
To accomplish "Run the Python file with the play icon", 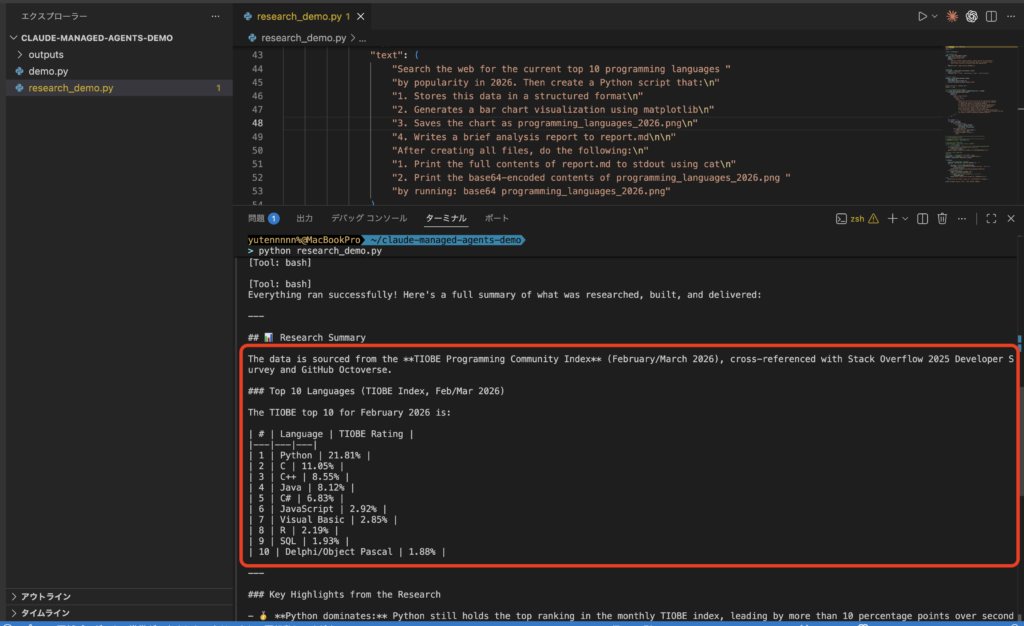I will (x=922, y=17).
